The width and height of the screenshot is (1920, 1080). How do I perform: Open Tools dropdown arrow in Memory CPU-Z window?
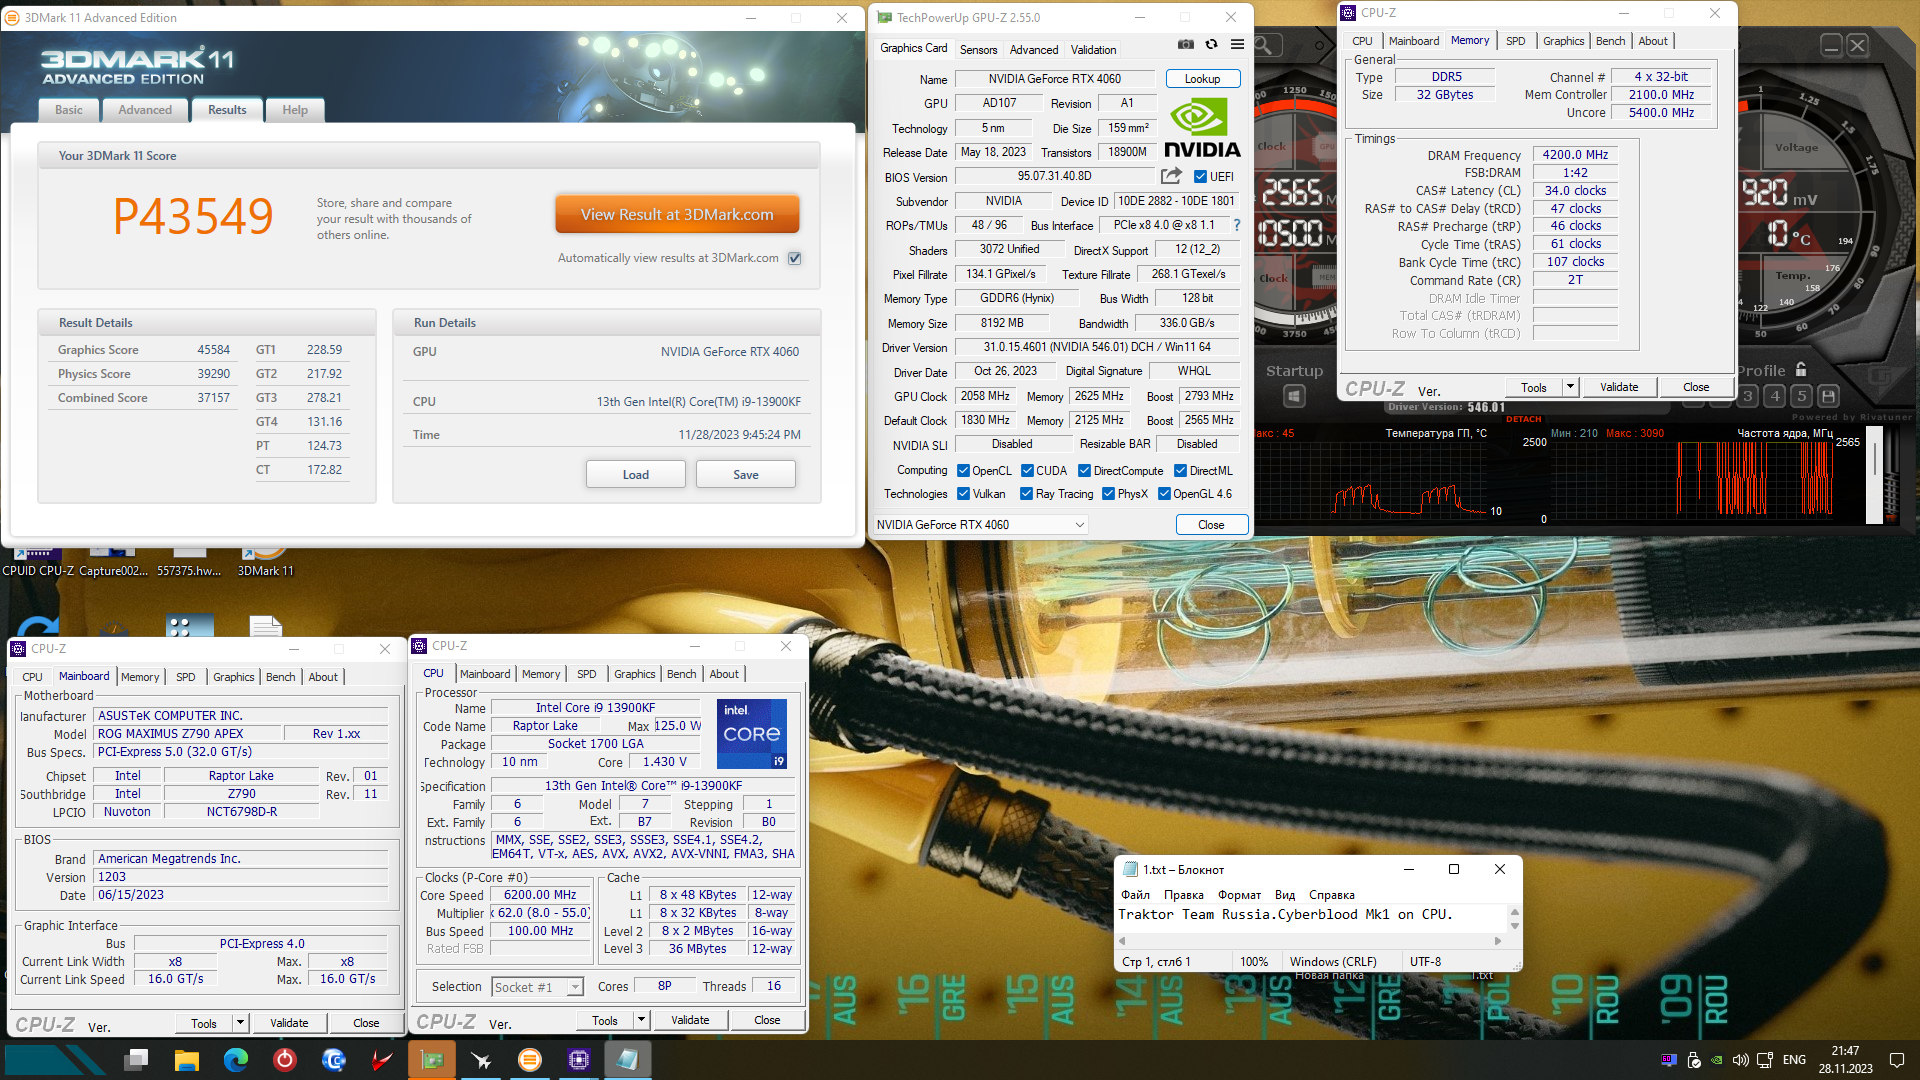pos(1570,387)
